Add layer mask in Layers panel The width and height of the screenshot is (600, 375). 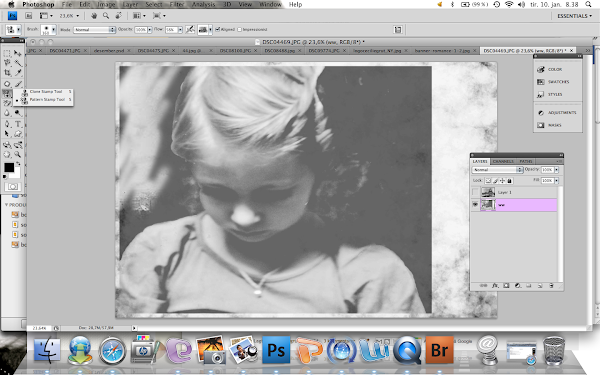(506, 285)
